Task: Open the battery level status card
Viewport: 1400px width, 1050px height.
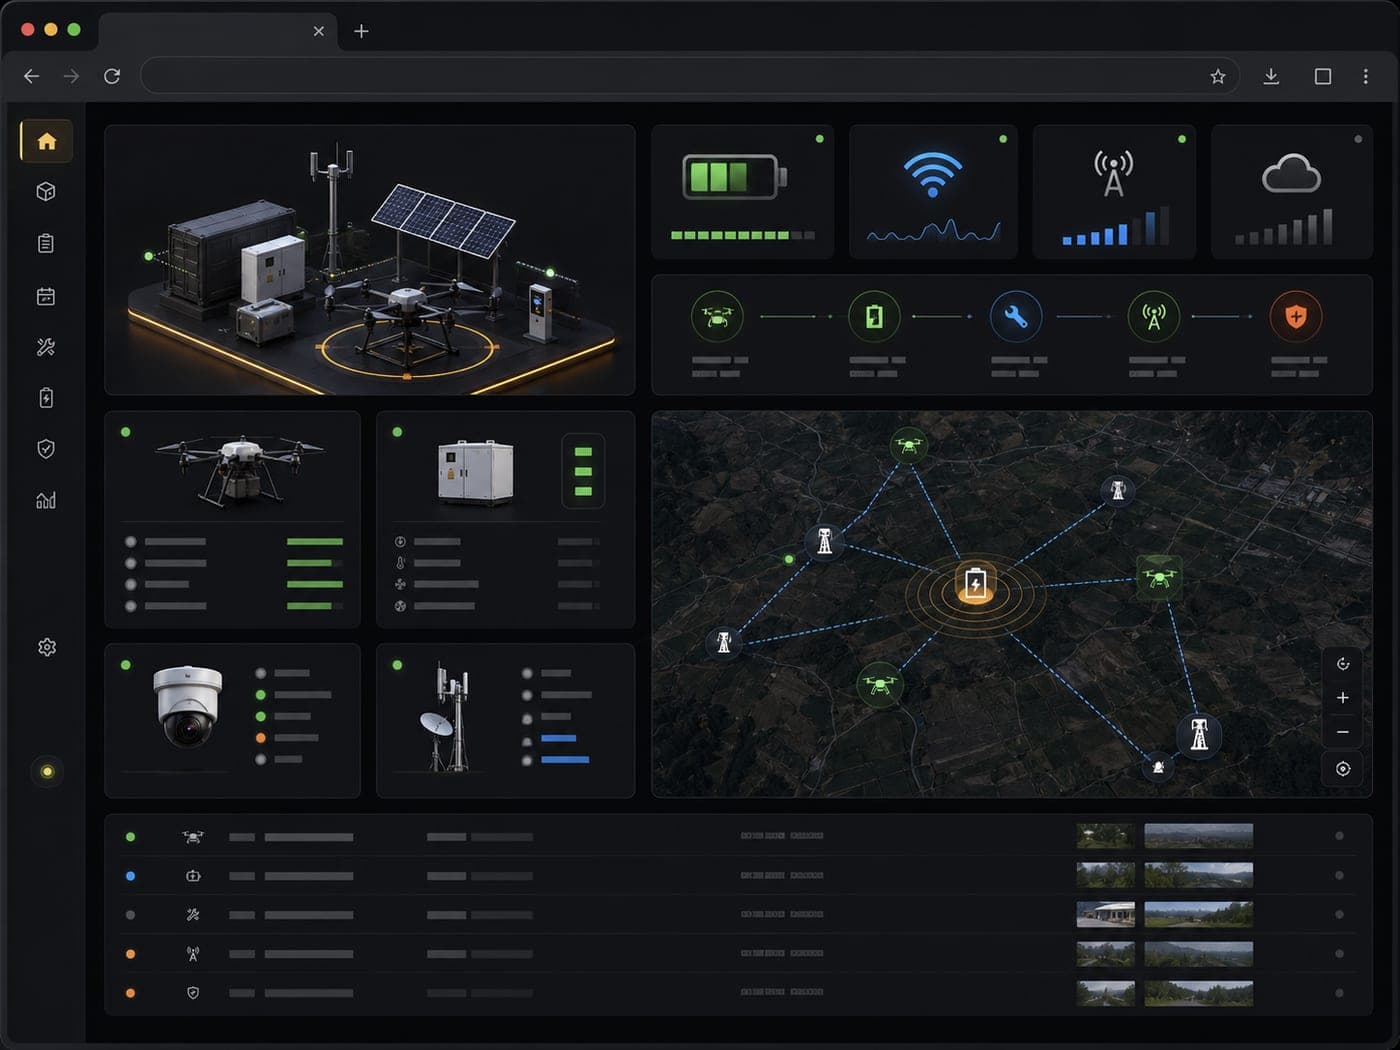Action: [x=743, y=192]
